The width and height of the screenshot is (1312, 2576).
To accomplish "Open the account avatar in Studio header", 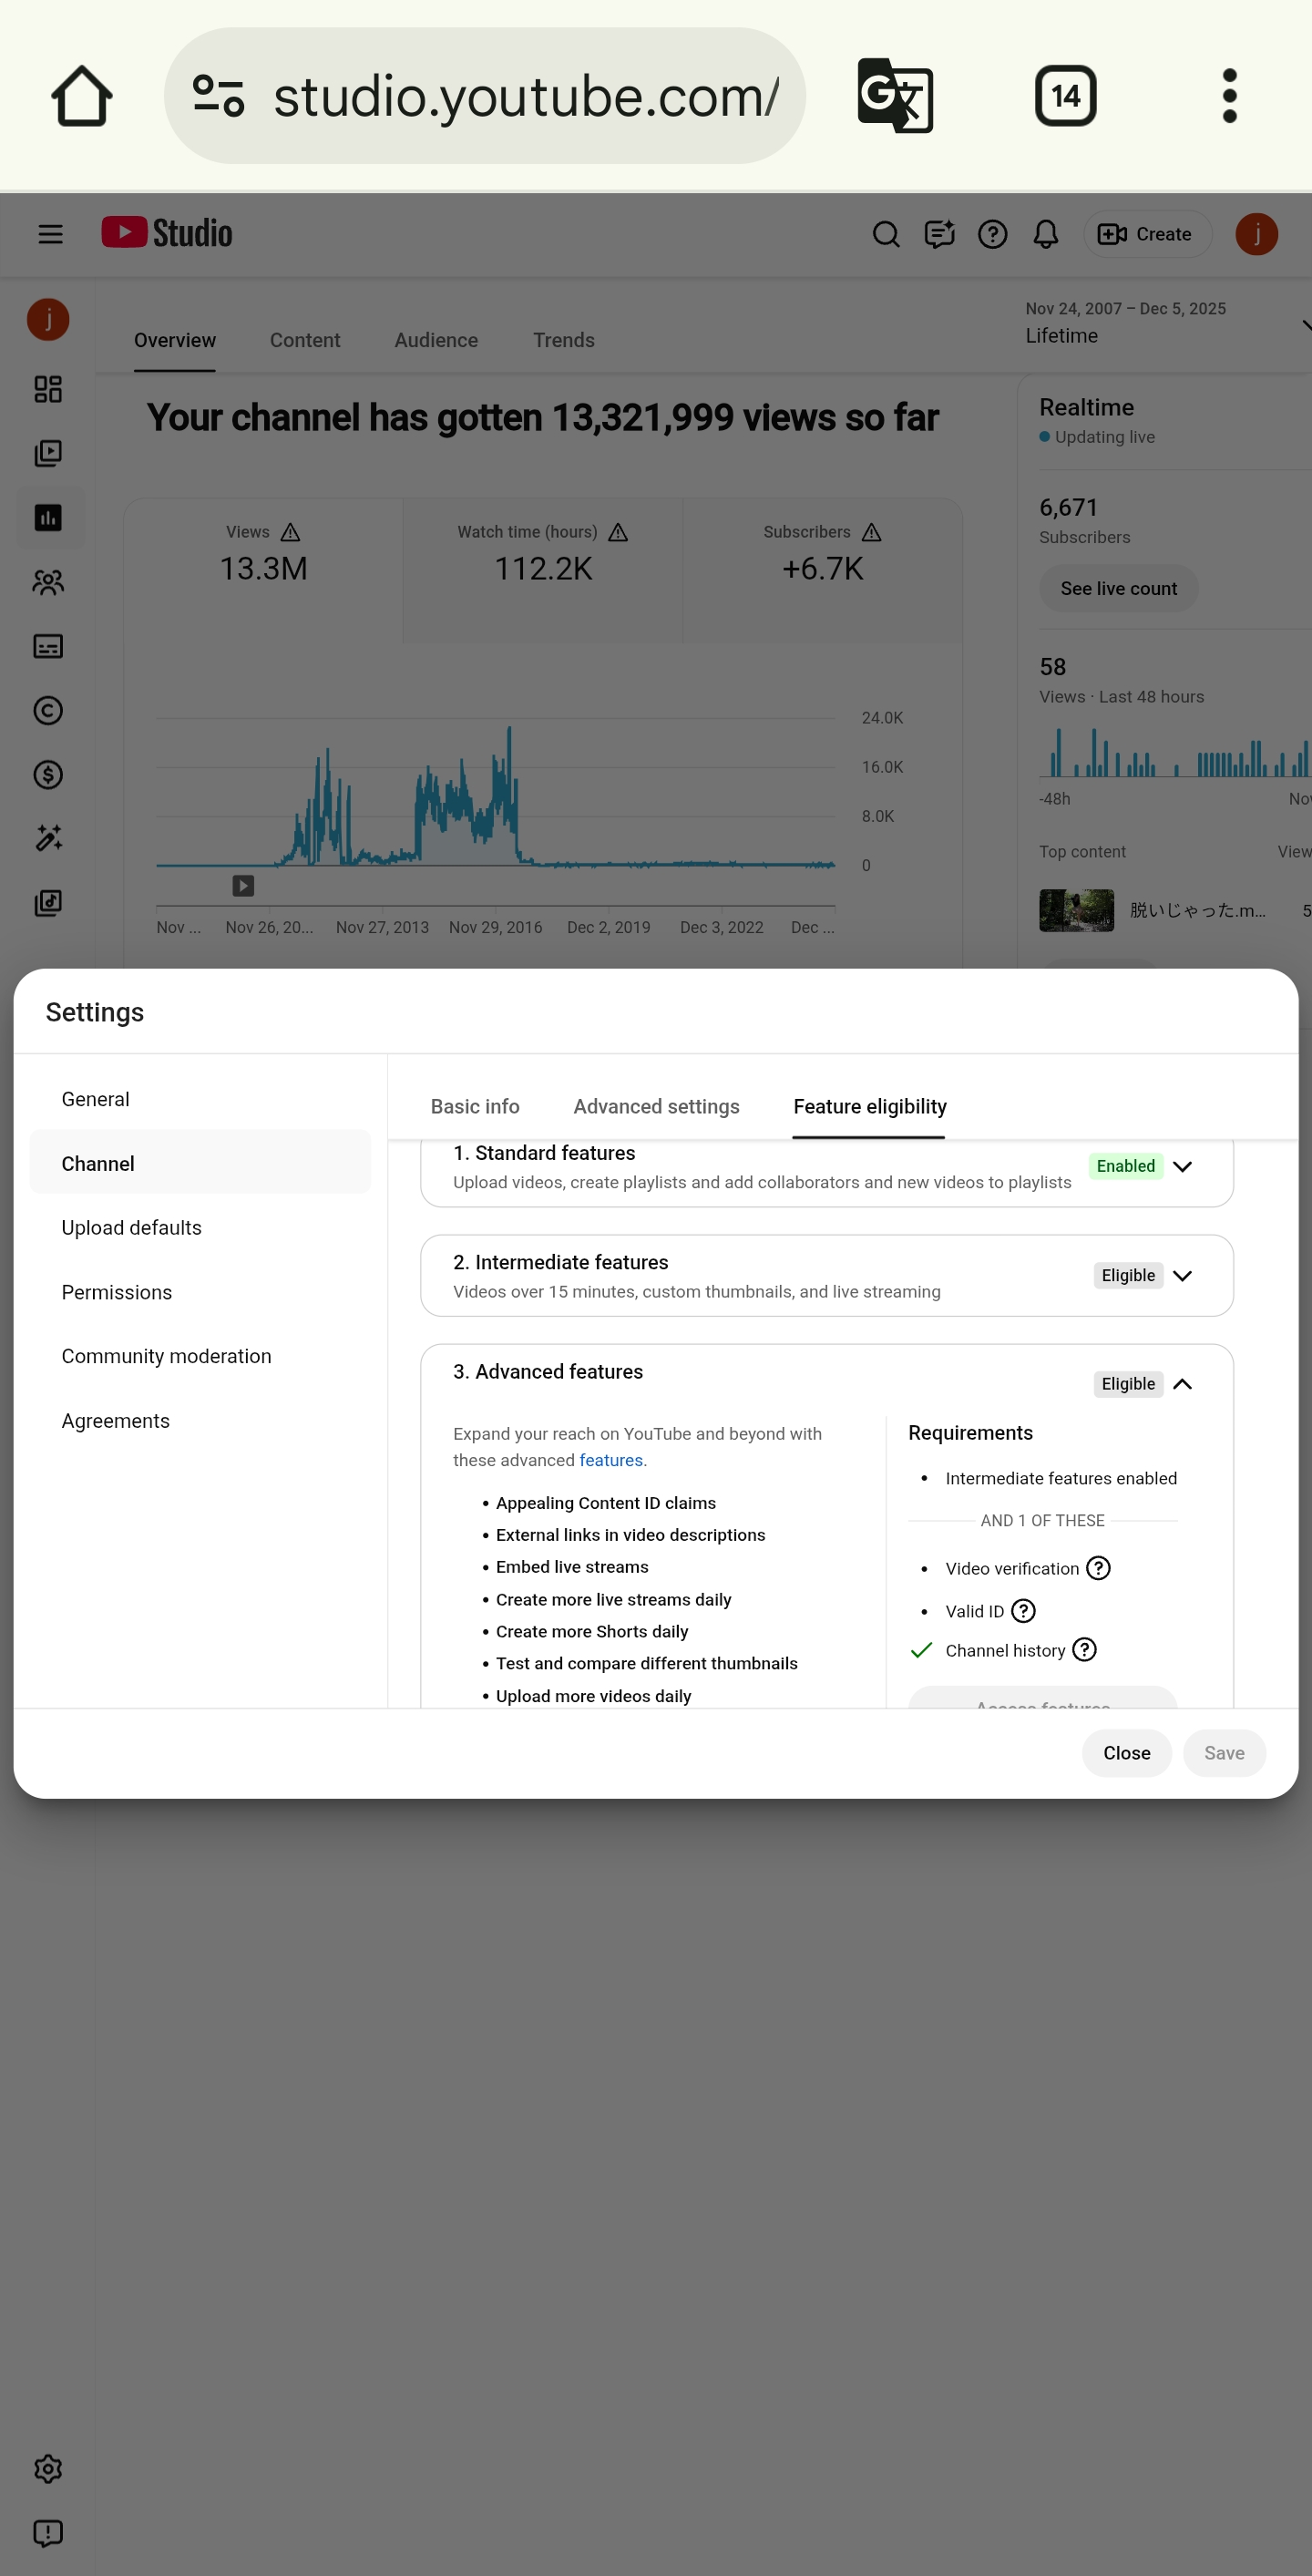I will click(x=1256, y=234).
